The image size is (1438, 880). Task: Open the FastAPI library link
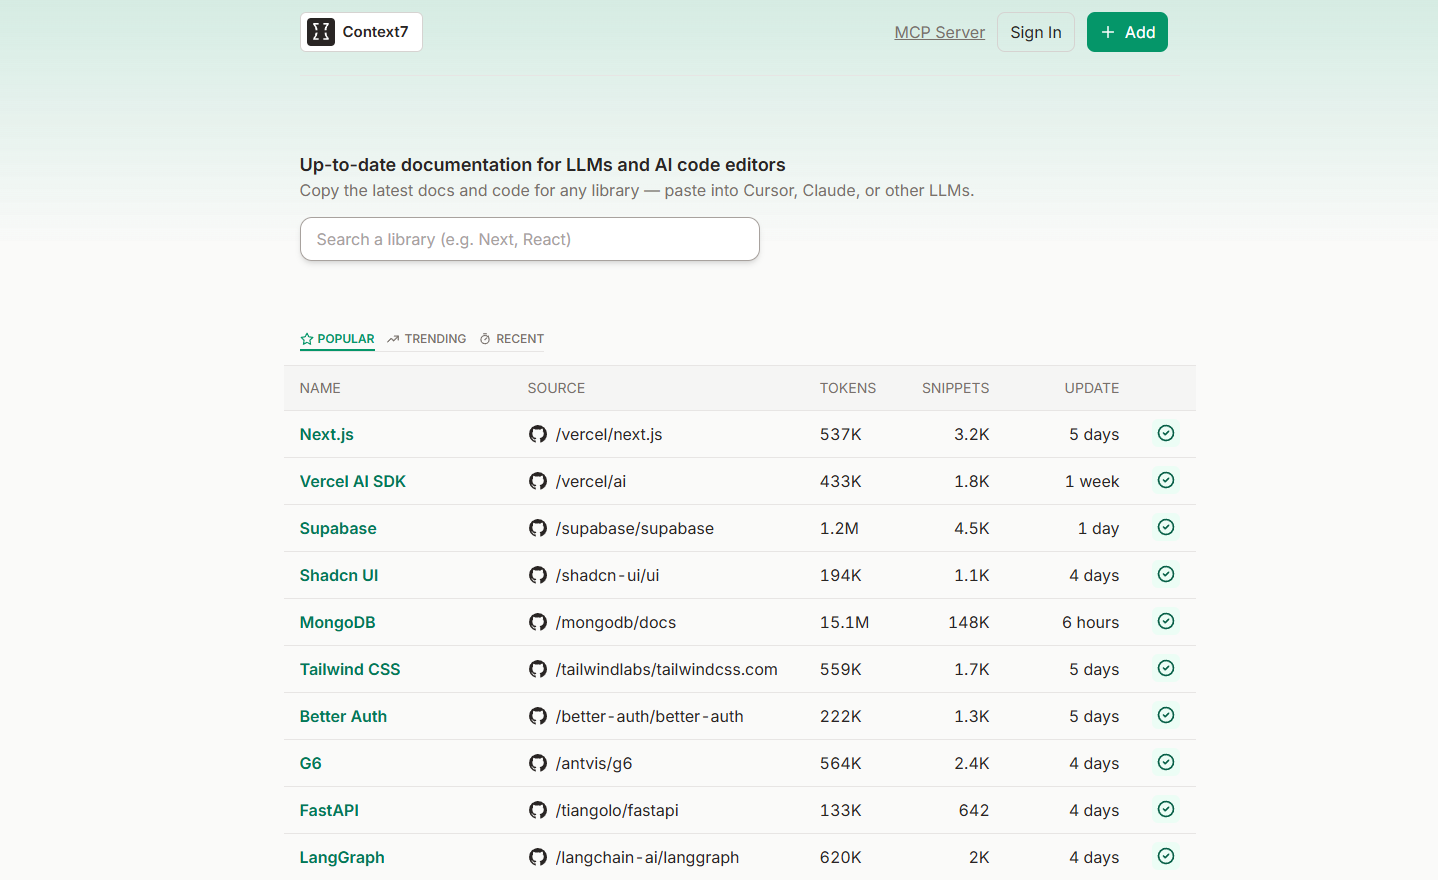329,810
